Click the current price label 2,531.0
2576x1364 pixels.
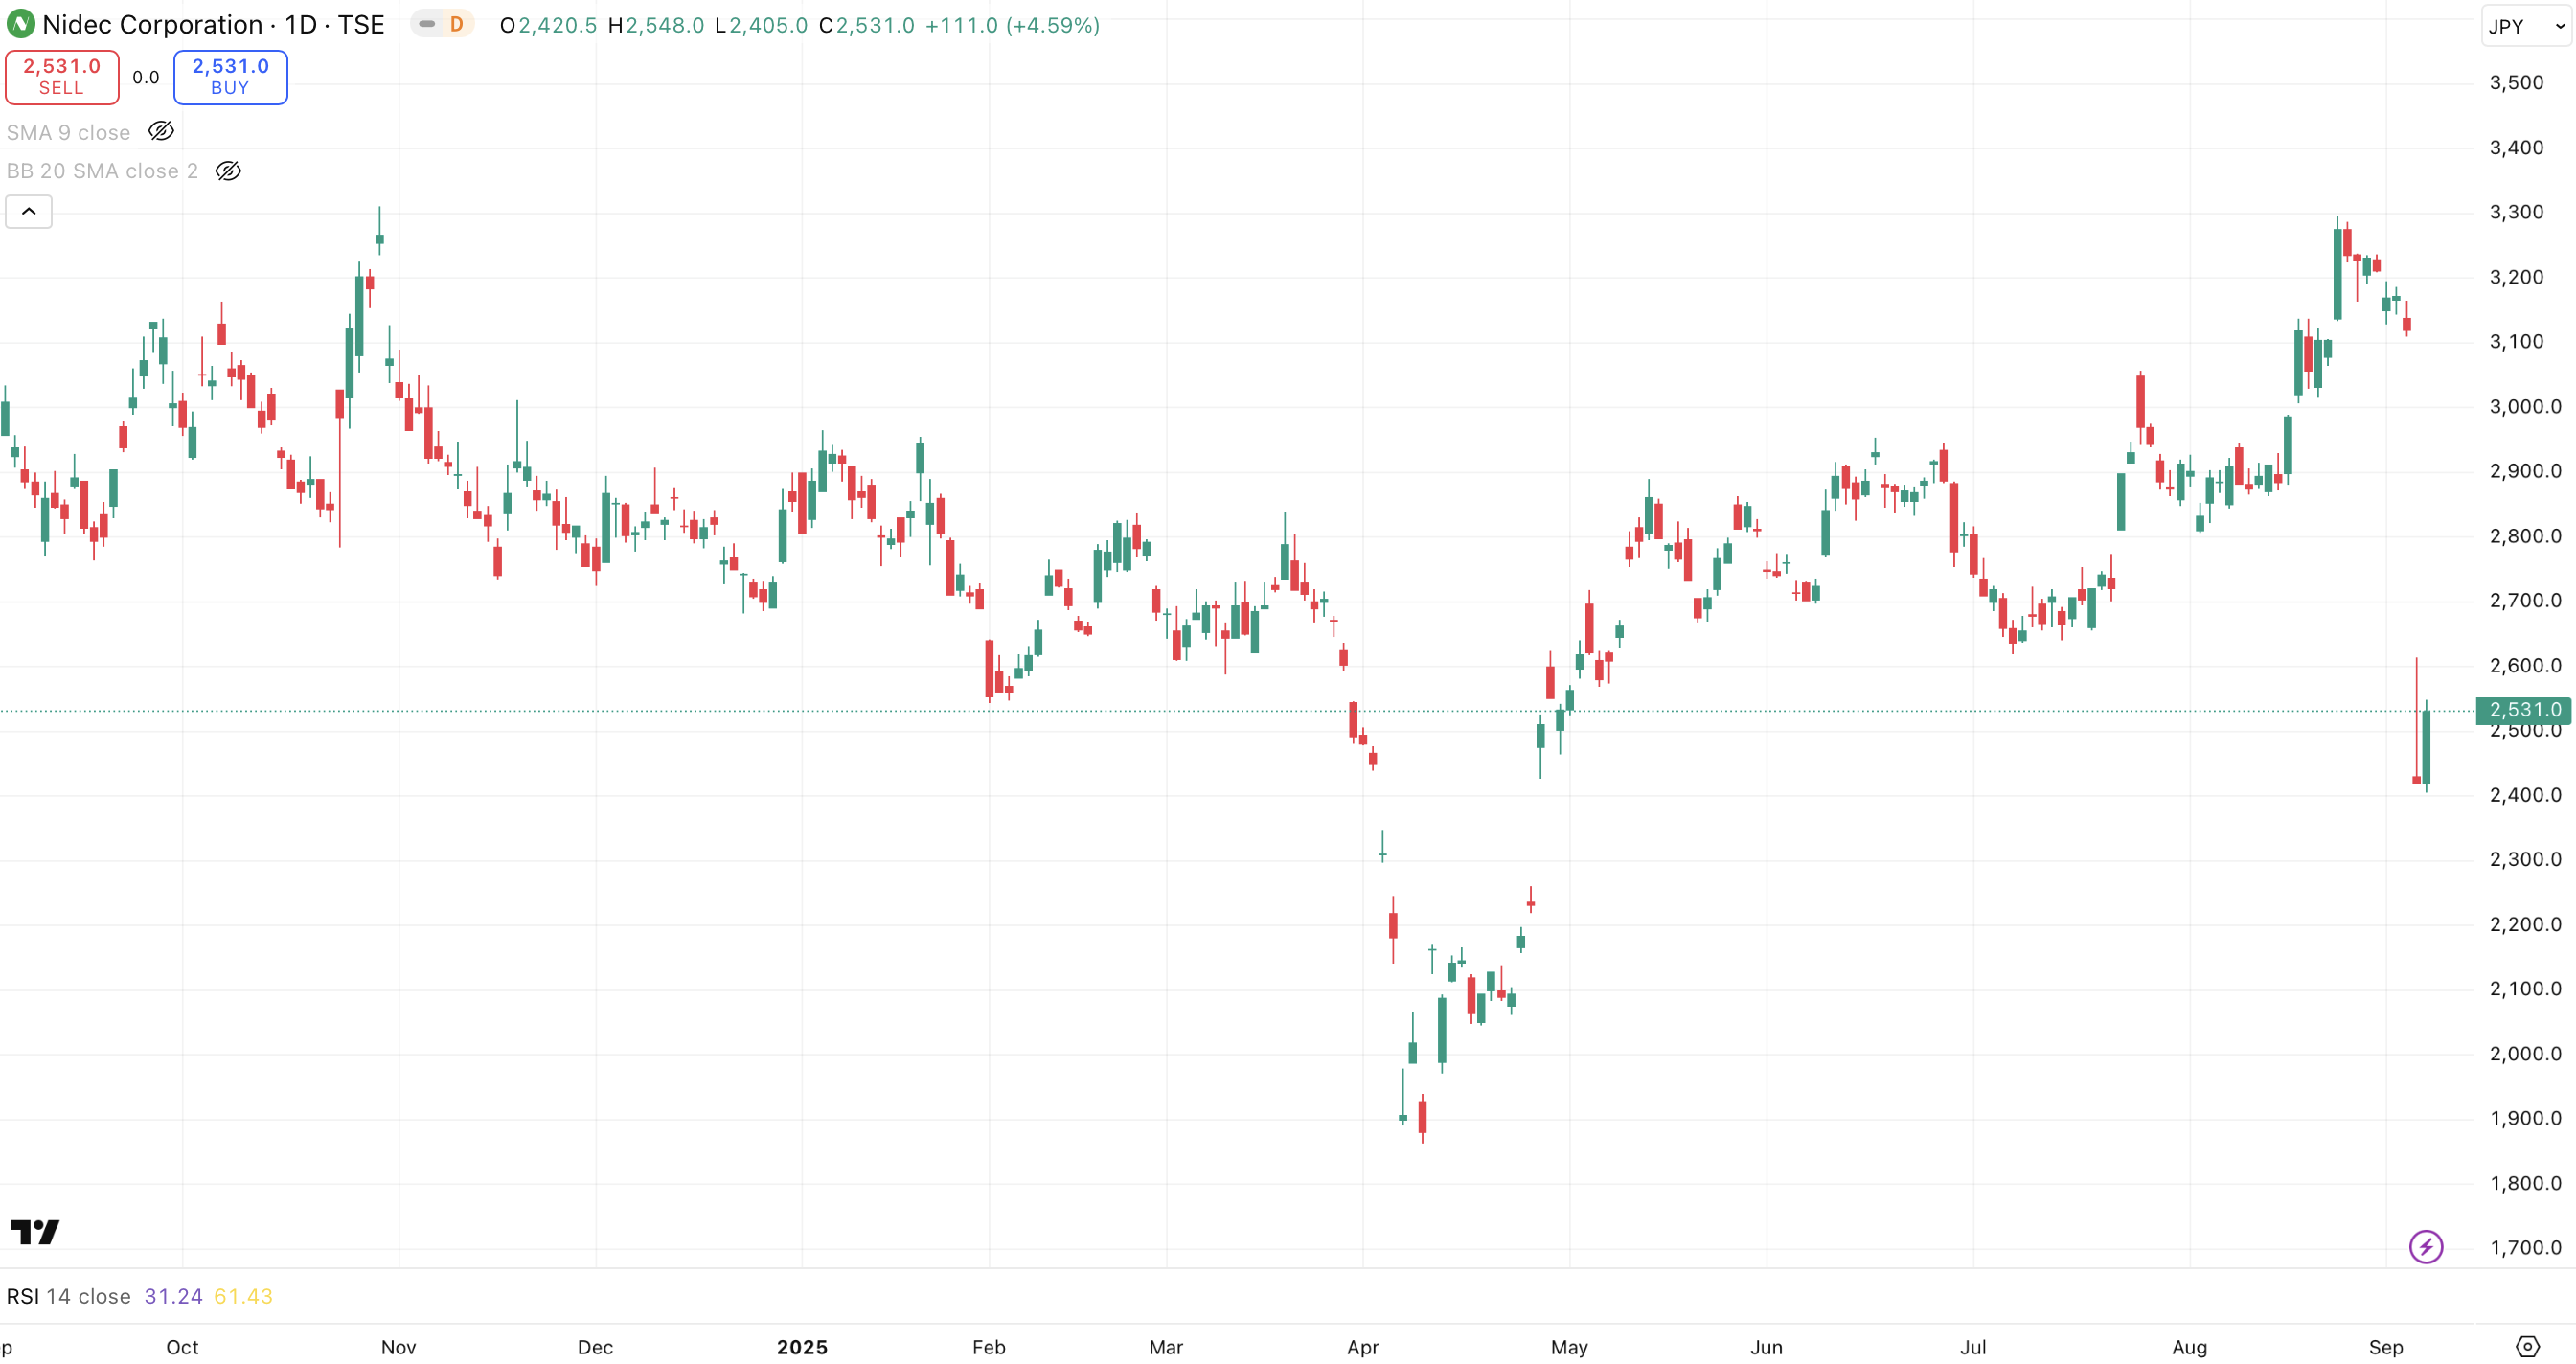tap(2524, 710)
